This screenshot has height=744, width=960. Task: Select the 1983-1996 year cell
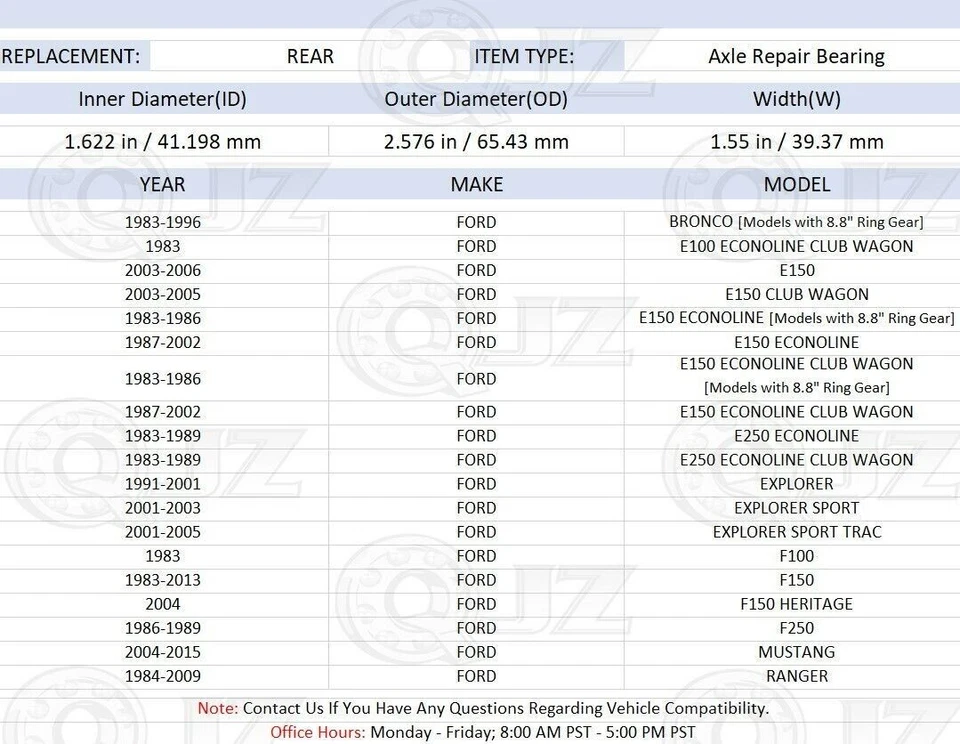click(163, 222)
